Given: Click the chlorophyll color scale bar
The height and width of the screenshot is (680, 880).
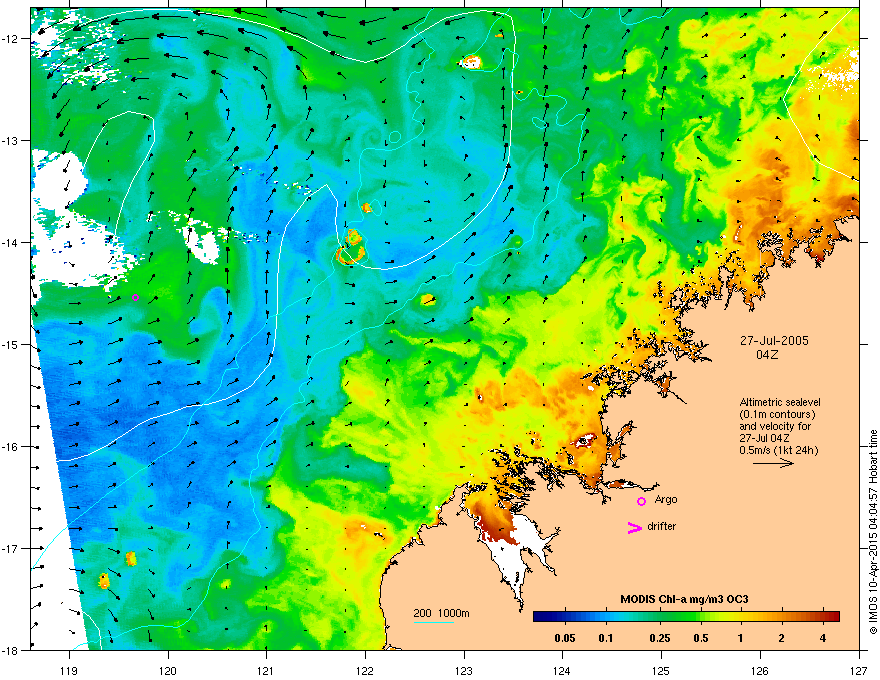Looking at the screenshot, I should point(686,616).
